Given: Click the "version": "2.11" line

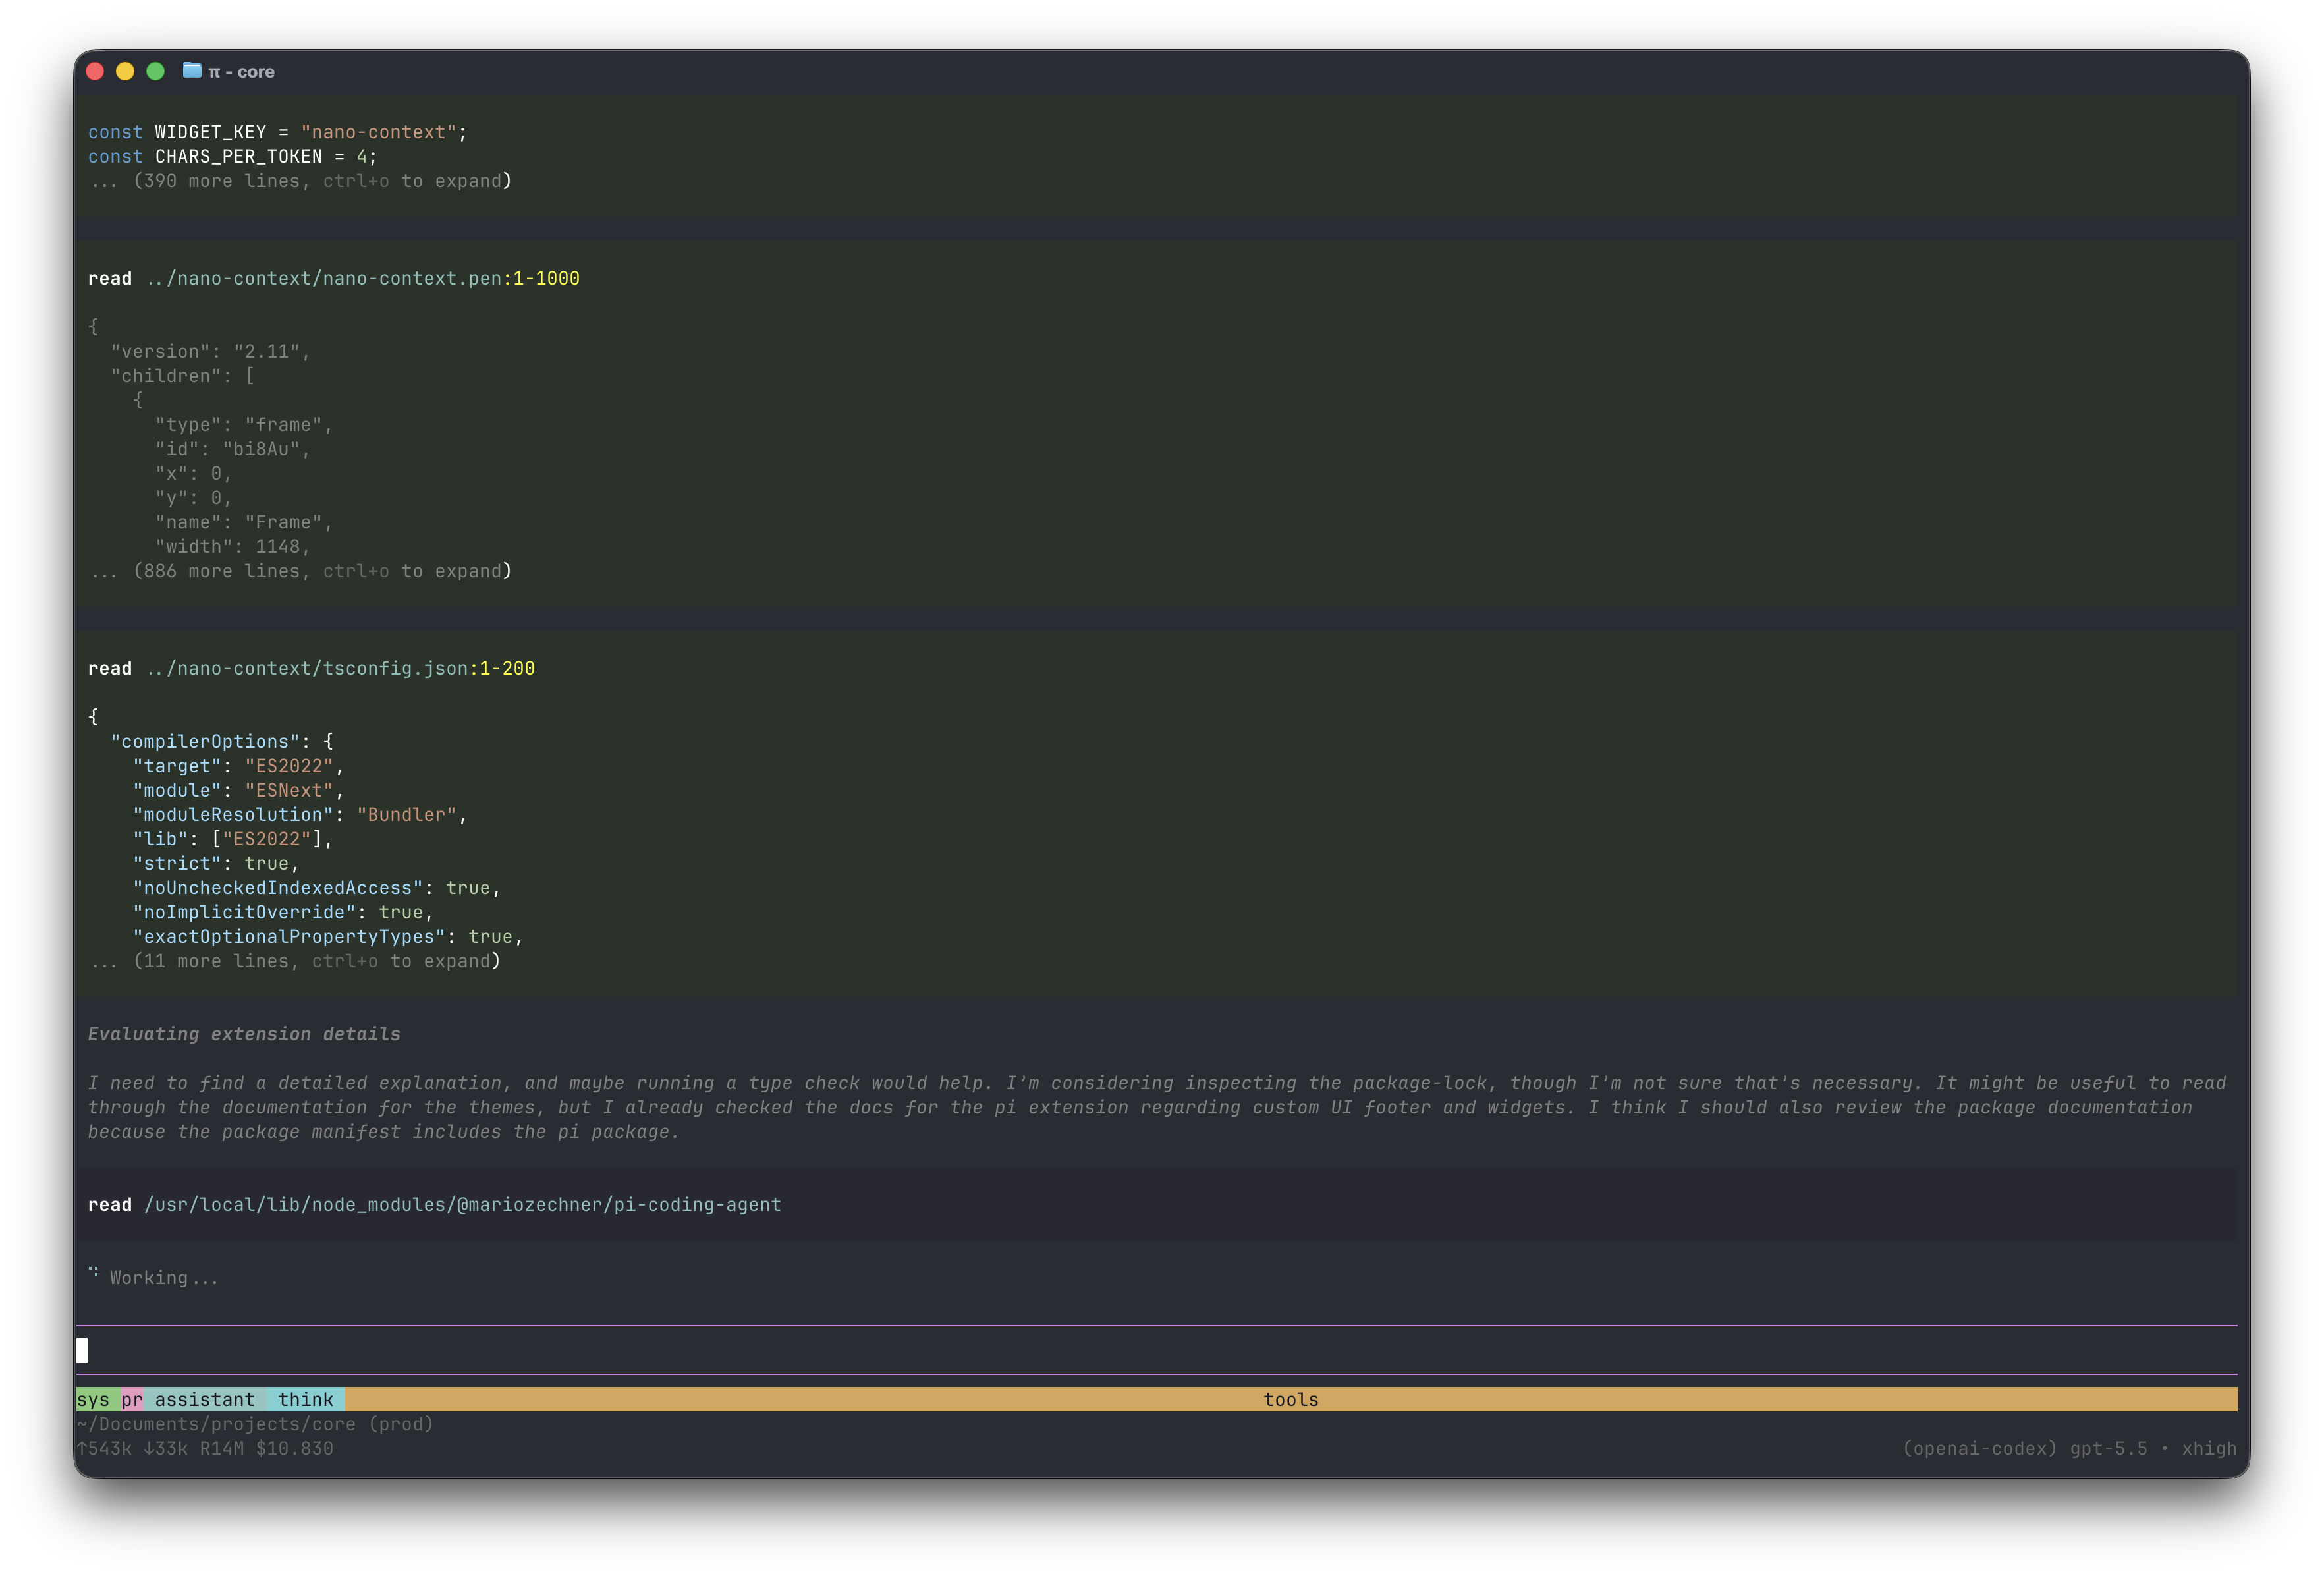Looking at the screenshot, I should pyautogui.click(x=210, y=352).
